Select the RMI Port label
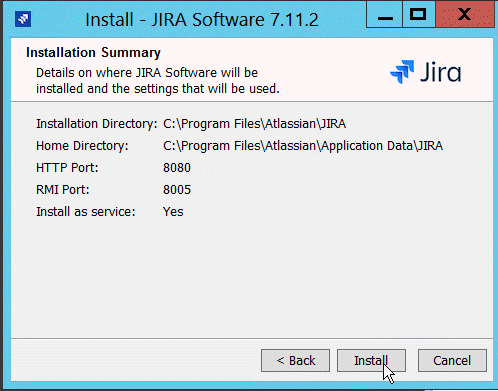This screenshot has width=498, height=391. click(x=63, y=190)
